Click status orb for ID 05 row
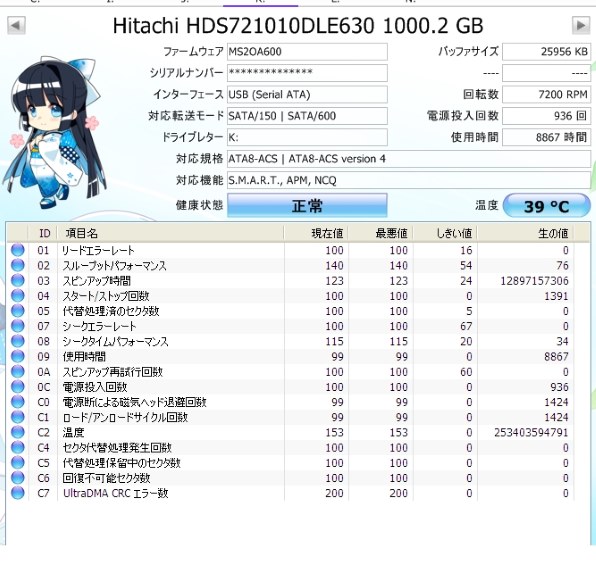The height and width of the screenshot is (583, 596). [x=17, y=311]
